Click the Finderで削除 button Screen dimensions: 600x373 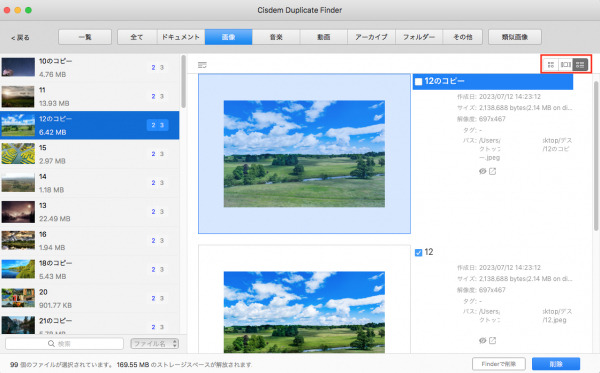coord(499,364)
